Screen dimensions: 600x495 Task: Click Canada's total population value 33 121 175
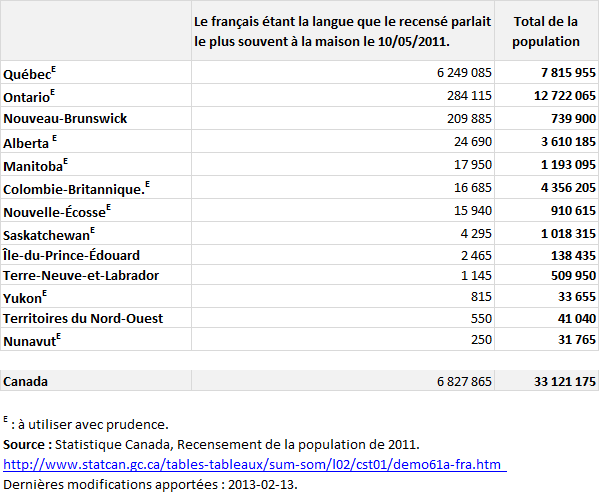(x=553, y=381)
